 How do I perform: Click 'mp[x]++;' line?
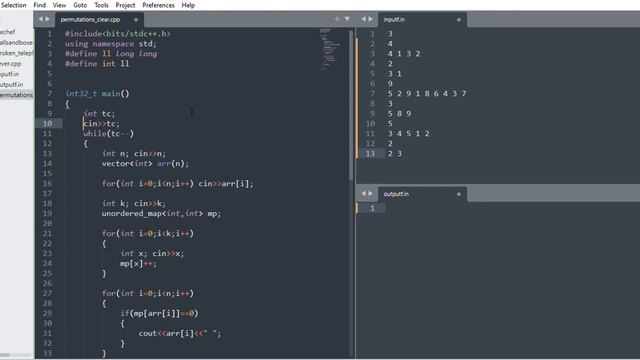(x=138, y=264)
